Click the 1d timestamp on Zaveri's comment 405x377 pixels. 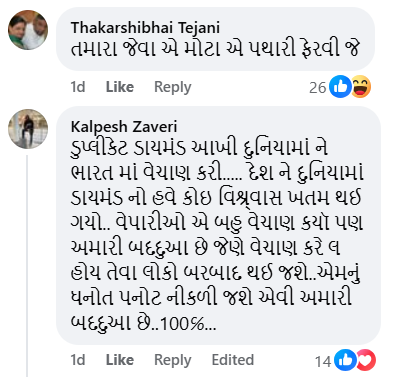78,360
